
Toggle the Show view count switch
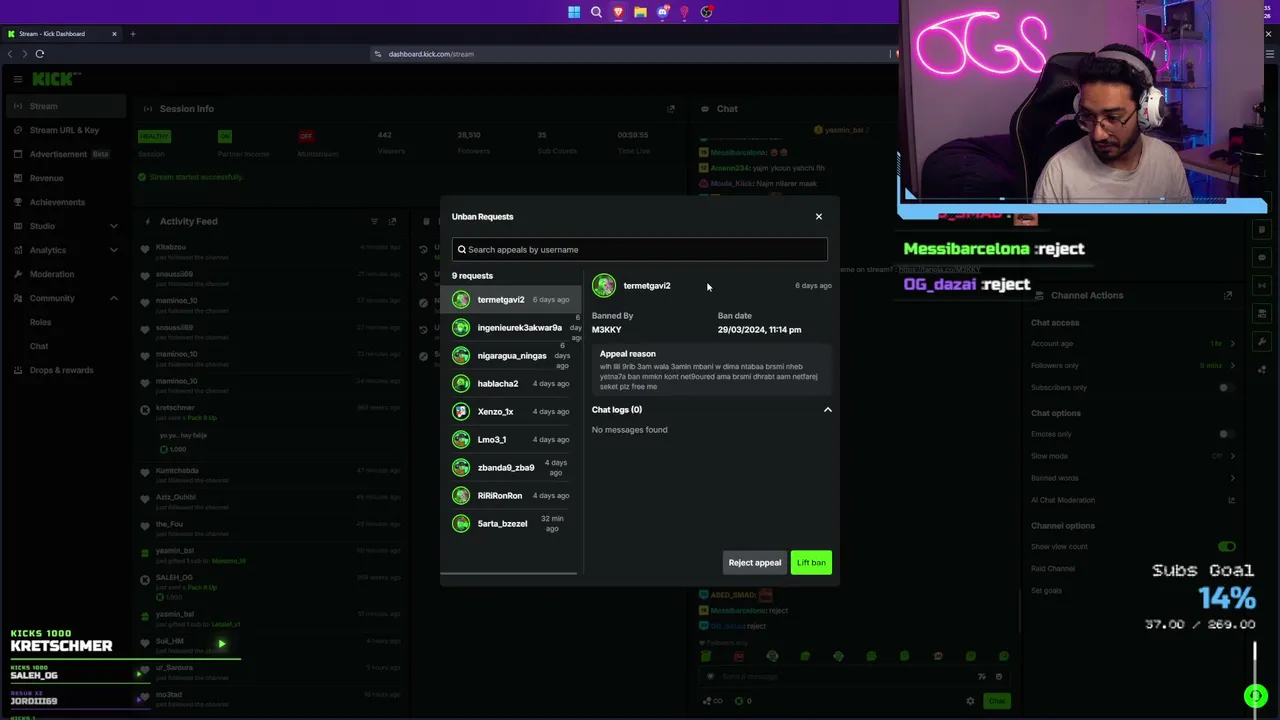point(1227,547)
